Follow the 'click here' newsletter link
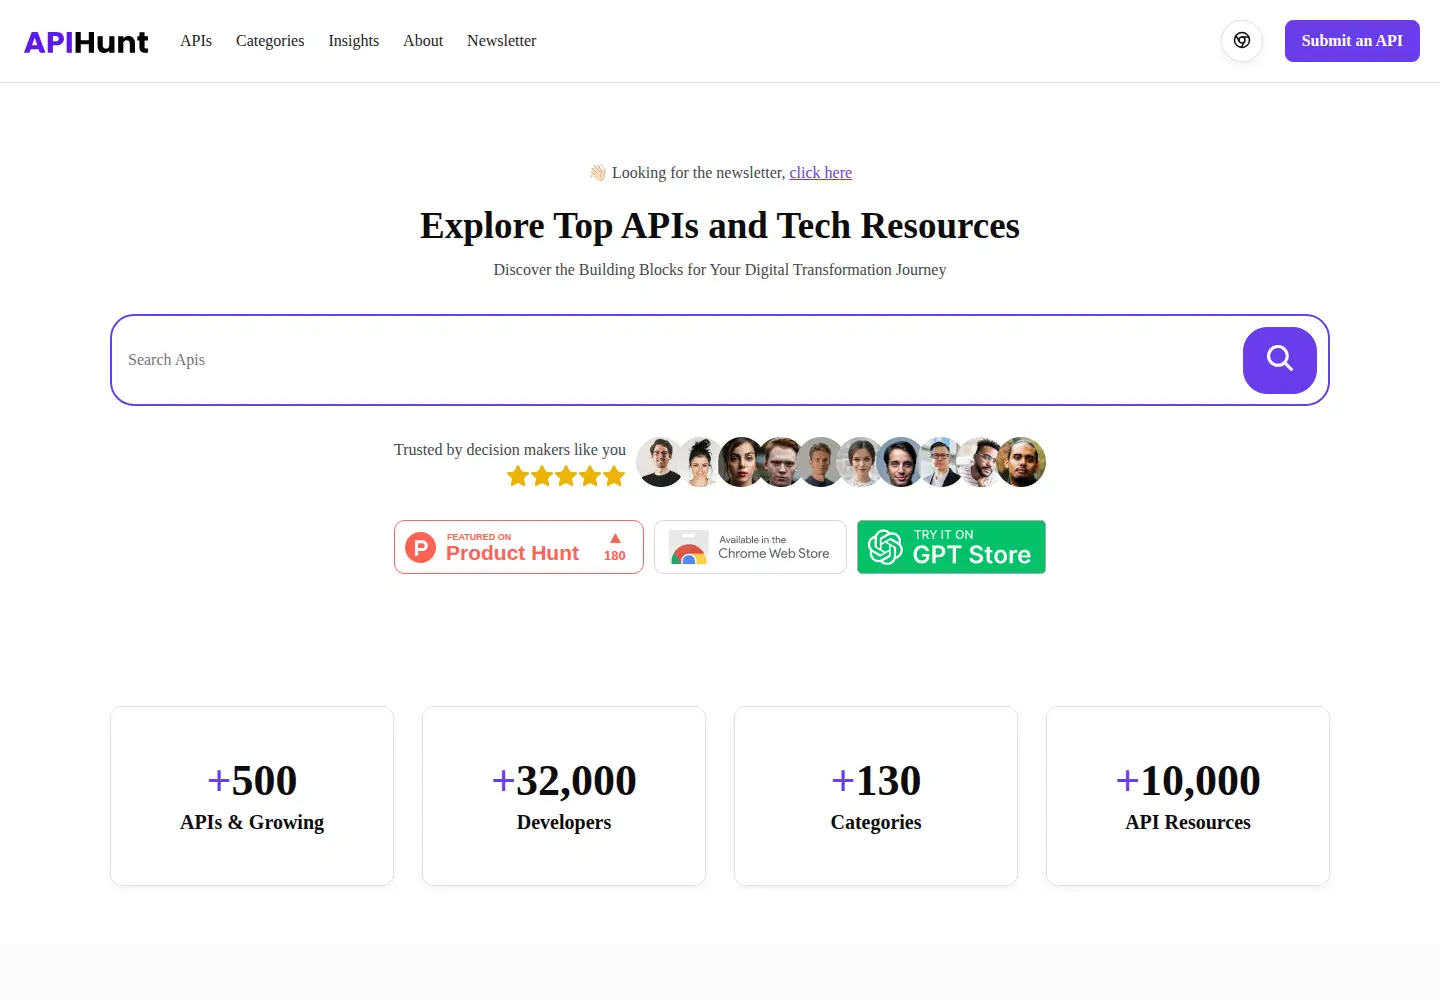This screenshot has width=1440, height=1000. (x=821, y=173)
